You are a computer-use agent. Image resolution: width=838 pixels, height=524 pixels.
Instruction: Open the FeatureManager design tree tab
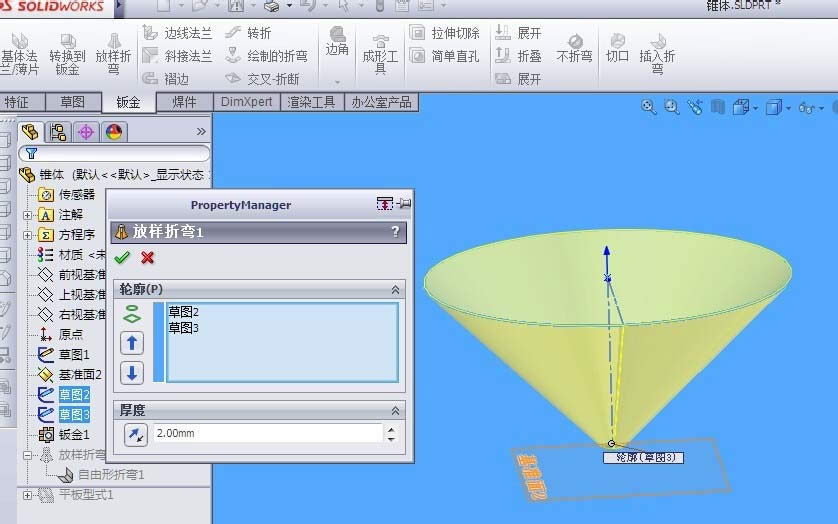coord(30,132)
